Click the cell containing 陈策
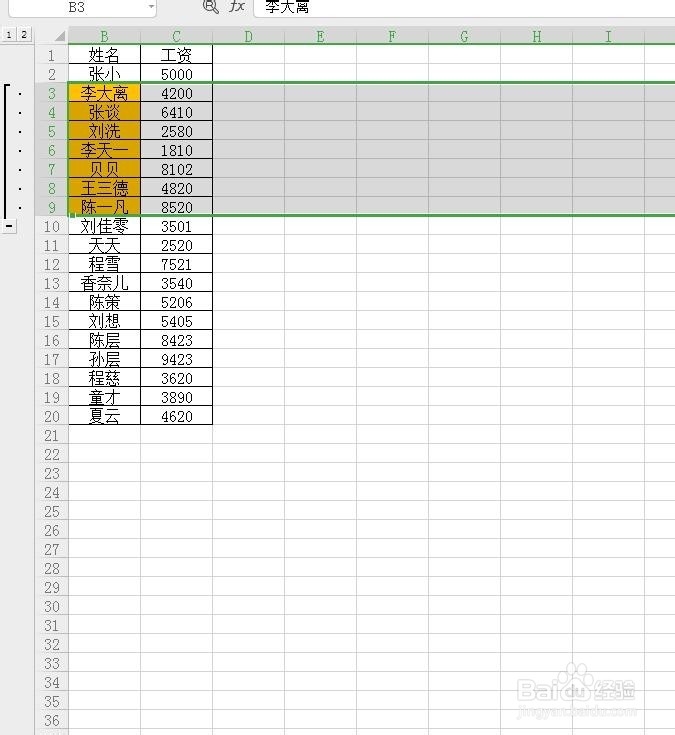This screenshot has height=735, width=675. click(x=105, y=302)
